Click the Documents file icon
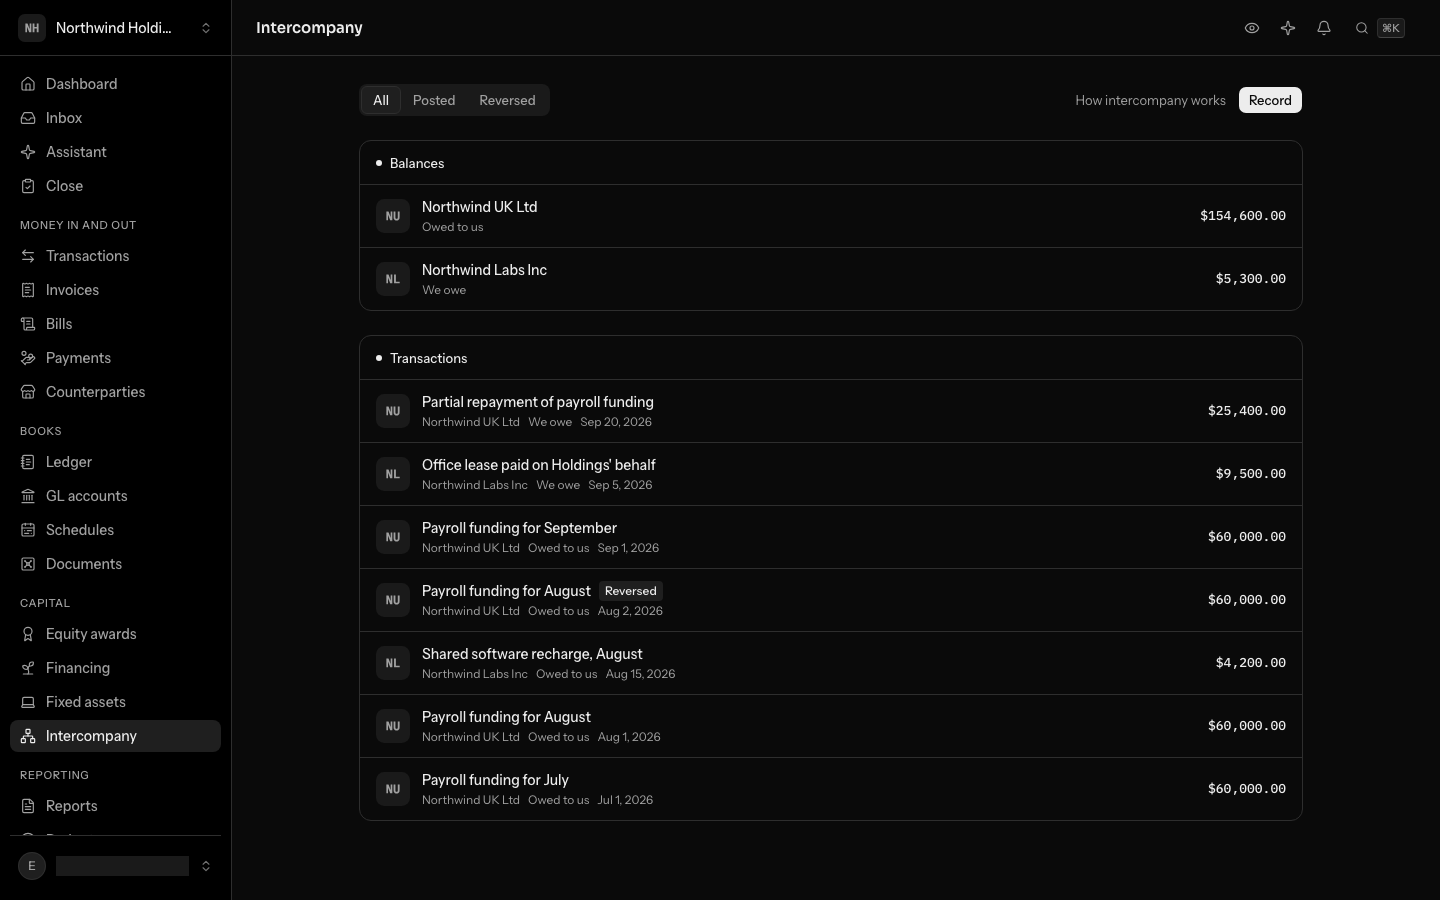This screenshot has height=900, width=1440. click(28, 564)
